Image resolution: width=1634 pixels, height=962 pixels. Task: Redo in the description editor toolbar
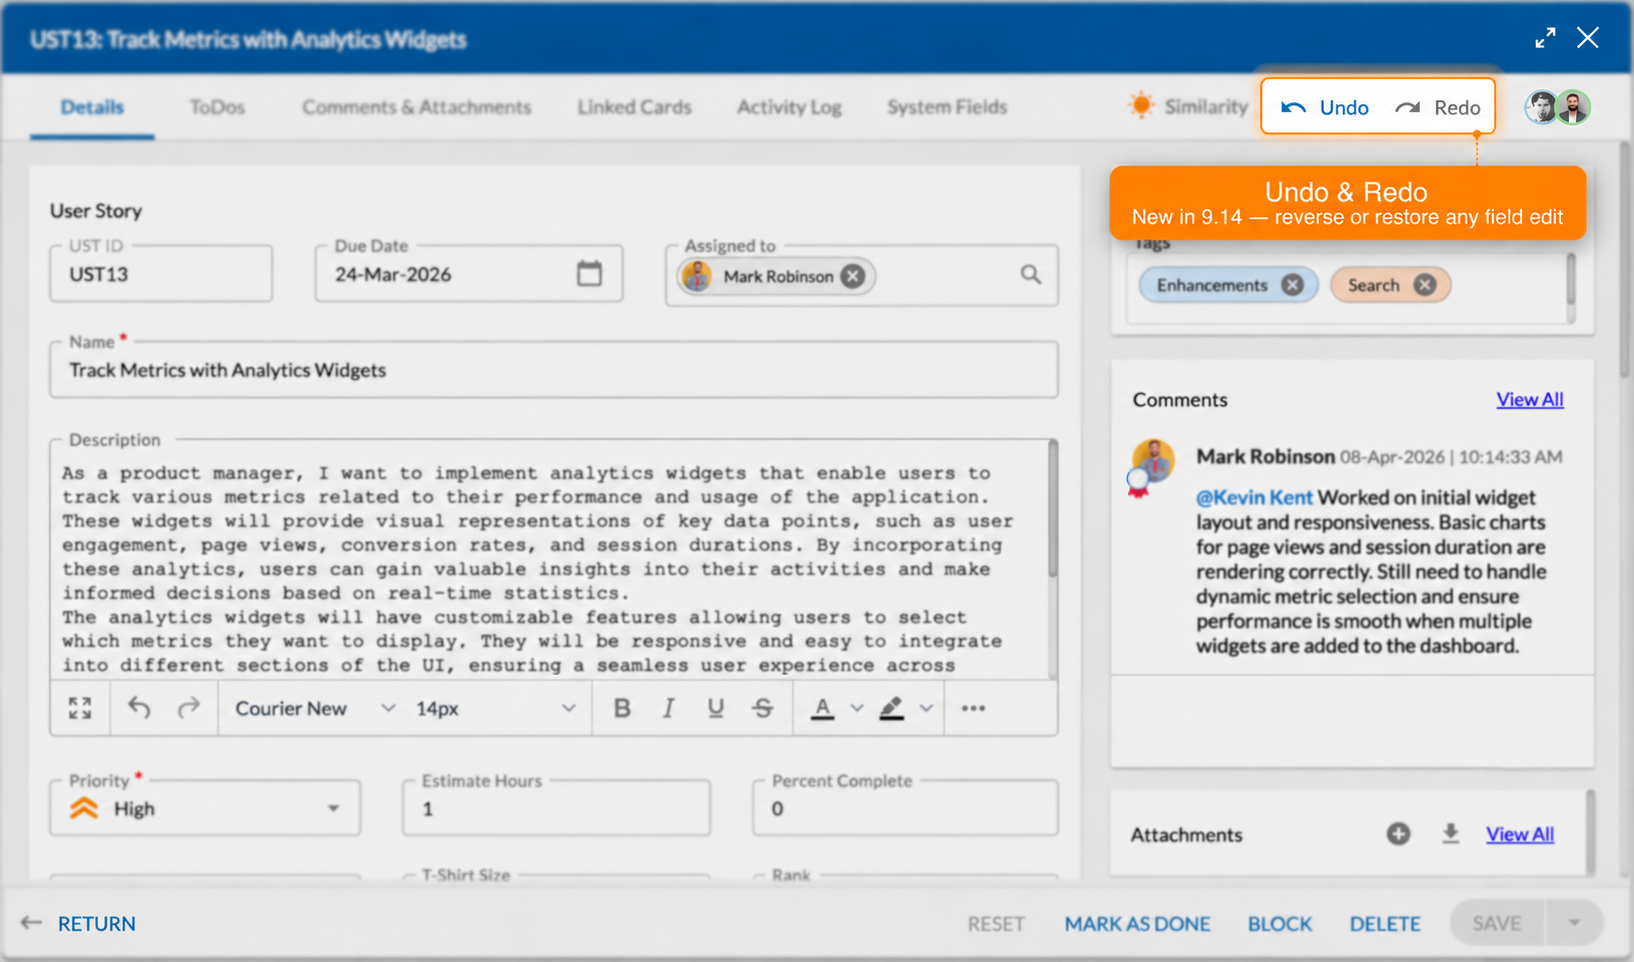coord(188,708)
